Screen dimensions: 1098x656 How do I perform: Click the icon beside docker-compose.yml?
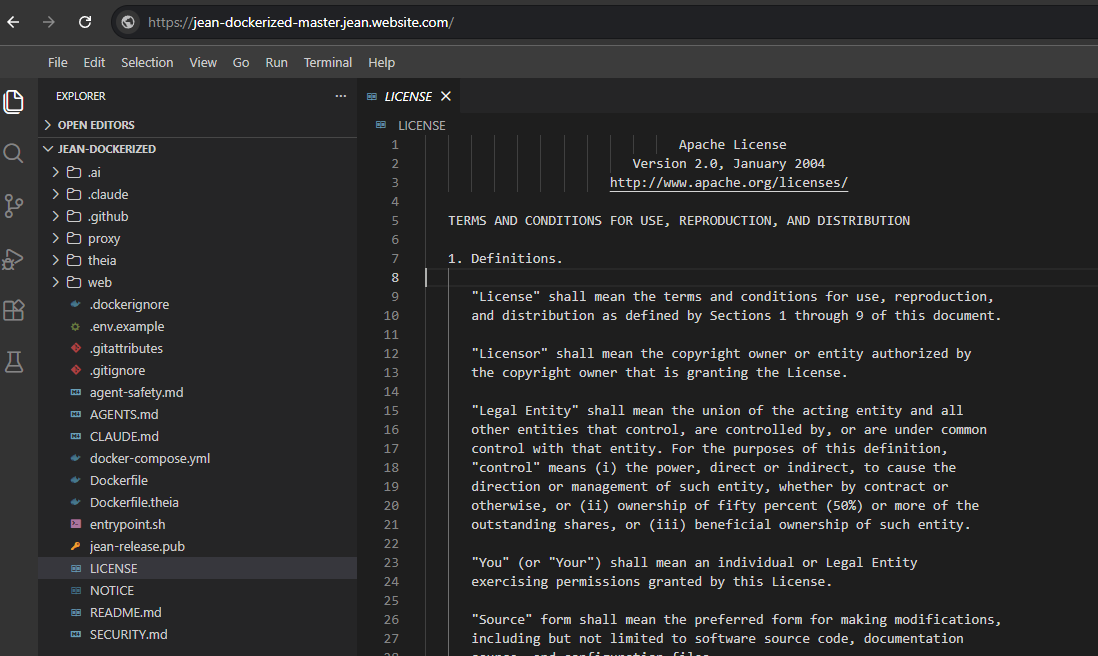click(x=76, y=458)
